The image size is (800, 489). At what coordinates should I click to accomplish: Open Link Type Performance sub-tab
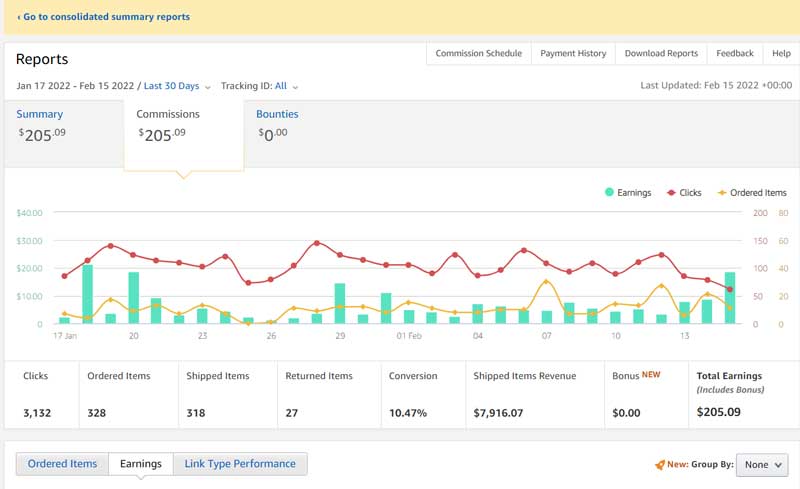tap(240, 463)
